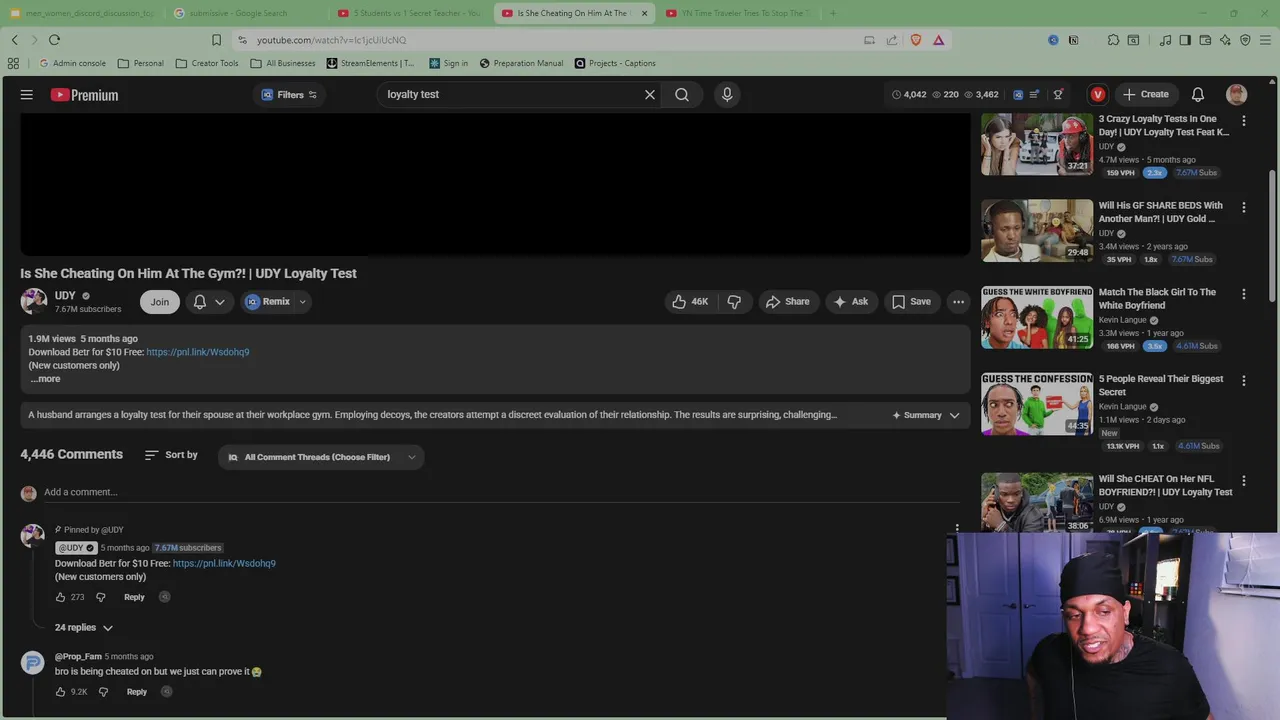
Task: Switch to 5 Students vs 1 Secret Teacher tab
Action: click(410, 13)
